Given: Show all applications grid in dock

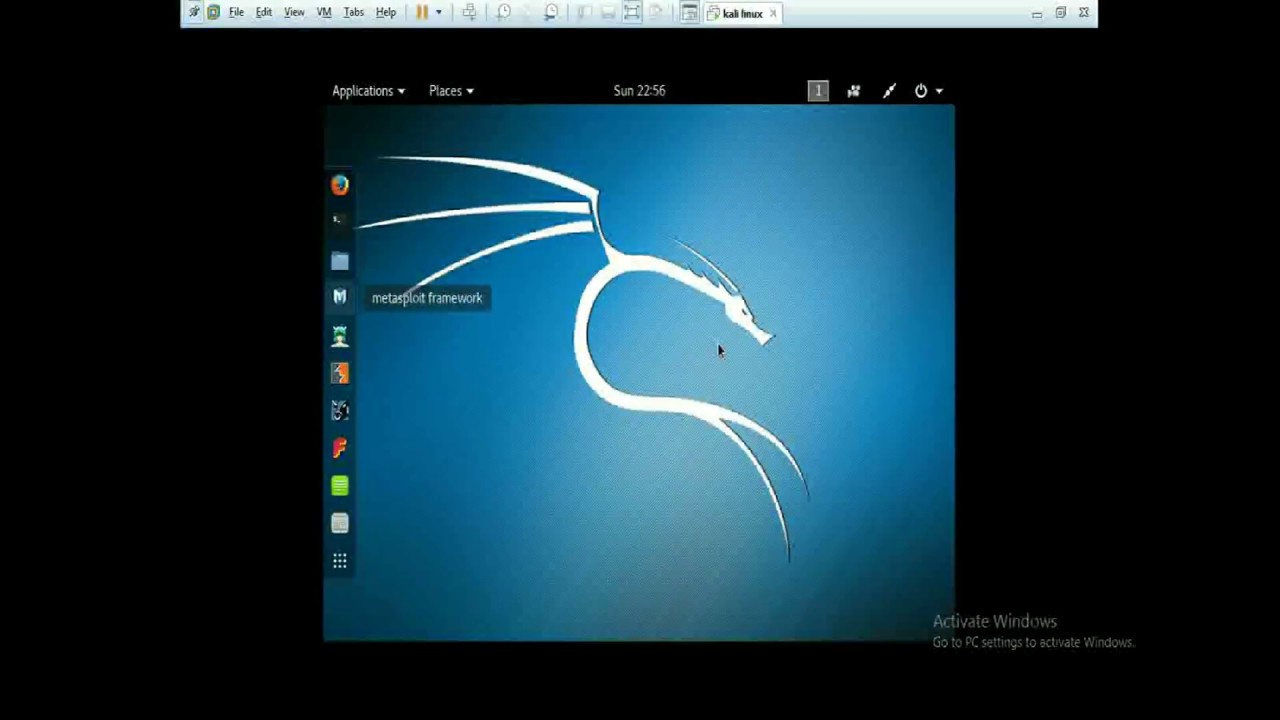Looking at the screenshot, I should pos(340,561).
